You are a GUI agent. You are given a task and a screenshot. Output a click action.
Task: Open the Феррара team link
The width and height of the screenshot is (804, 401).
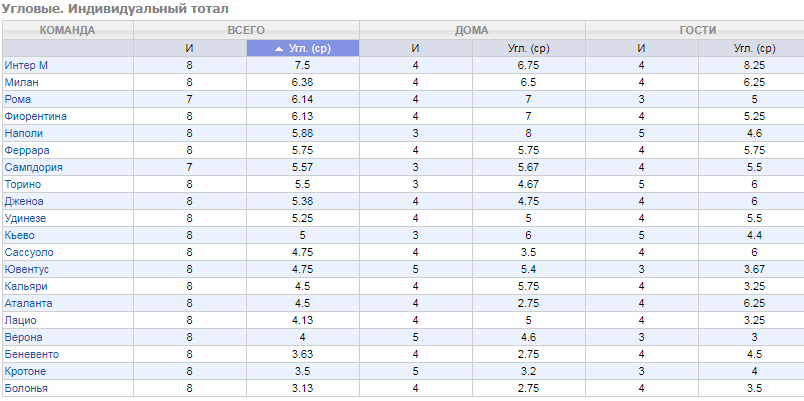[x=27, y=150]
